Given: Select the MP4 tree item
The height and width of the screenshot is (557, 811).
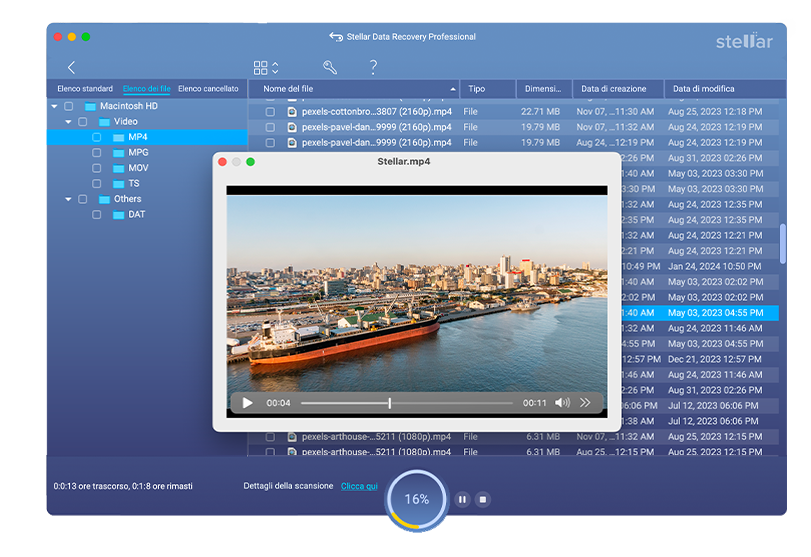Looking at the screenshot, I should pyautogui.click(x=147, y=137).
